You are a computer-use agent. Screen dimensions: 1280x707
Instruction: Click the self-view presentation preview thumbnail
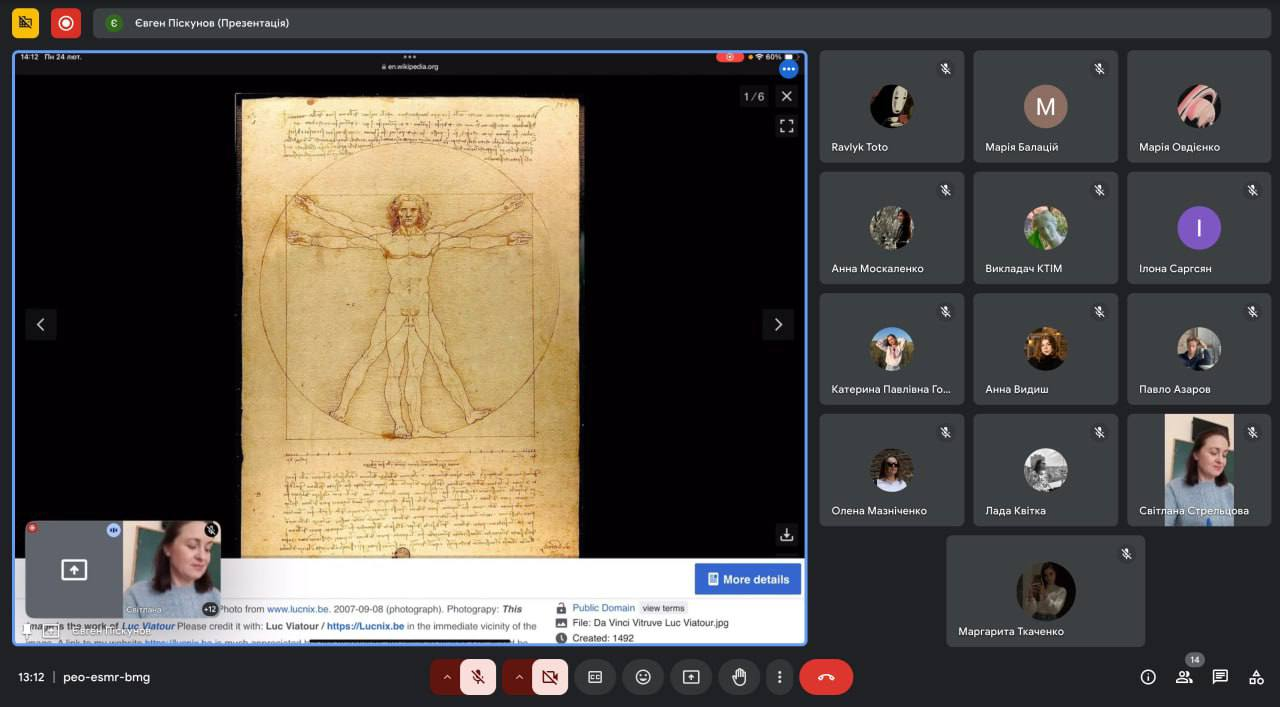tap(74, 569)
